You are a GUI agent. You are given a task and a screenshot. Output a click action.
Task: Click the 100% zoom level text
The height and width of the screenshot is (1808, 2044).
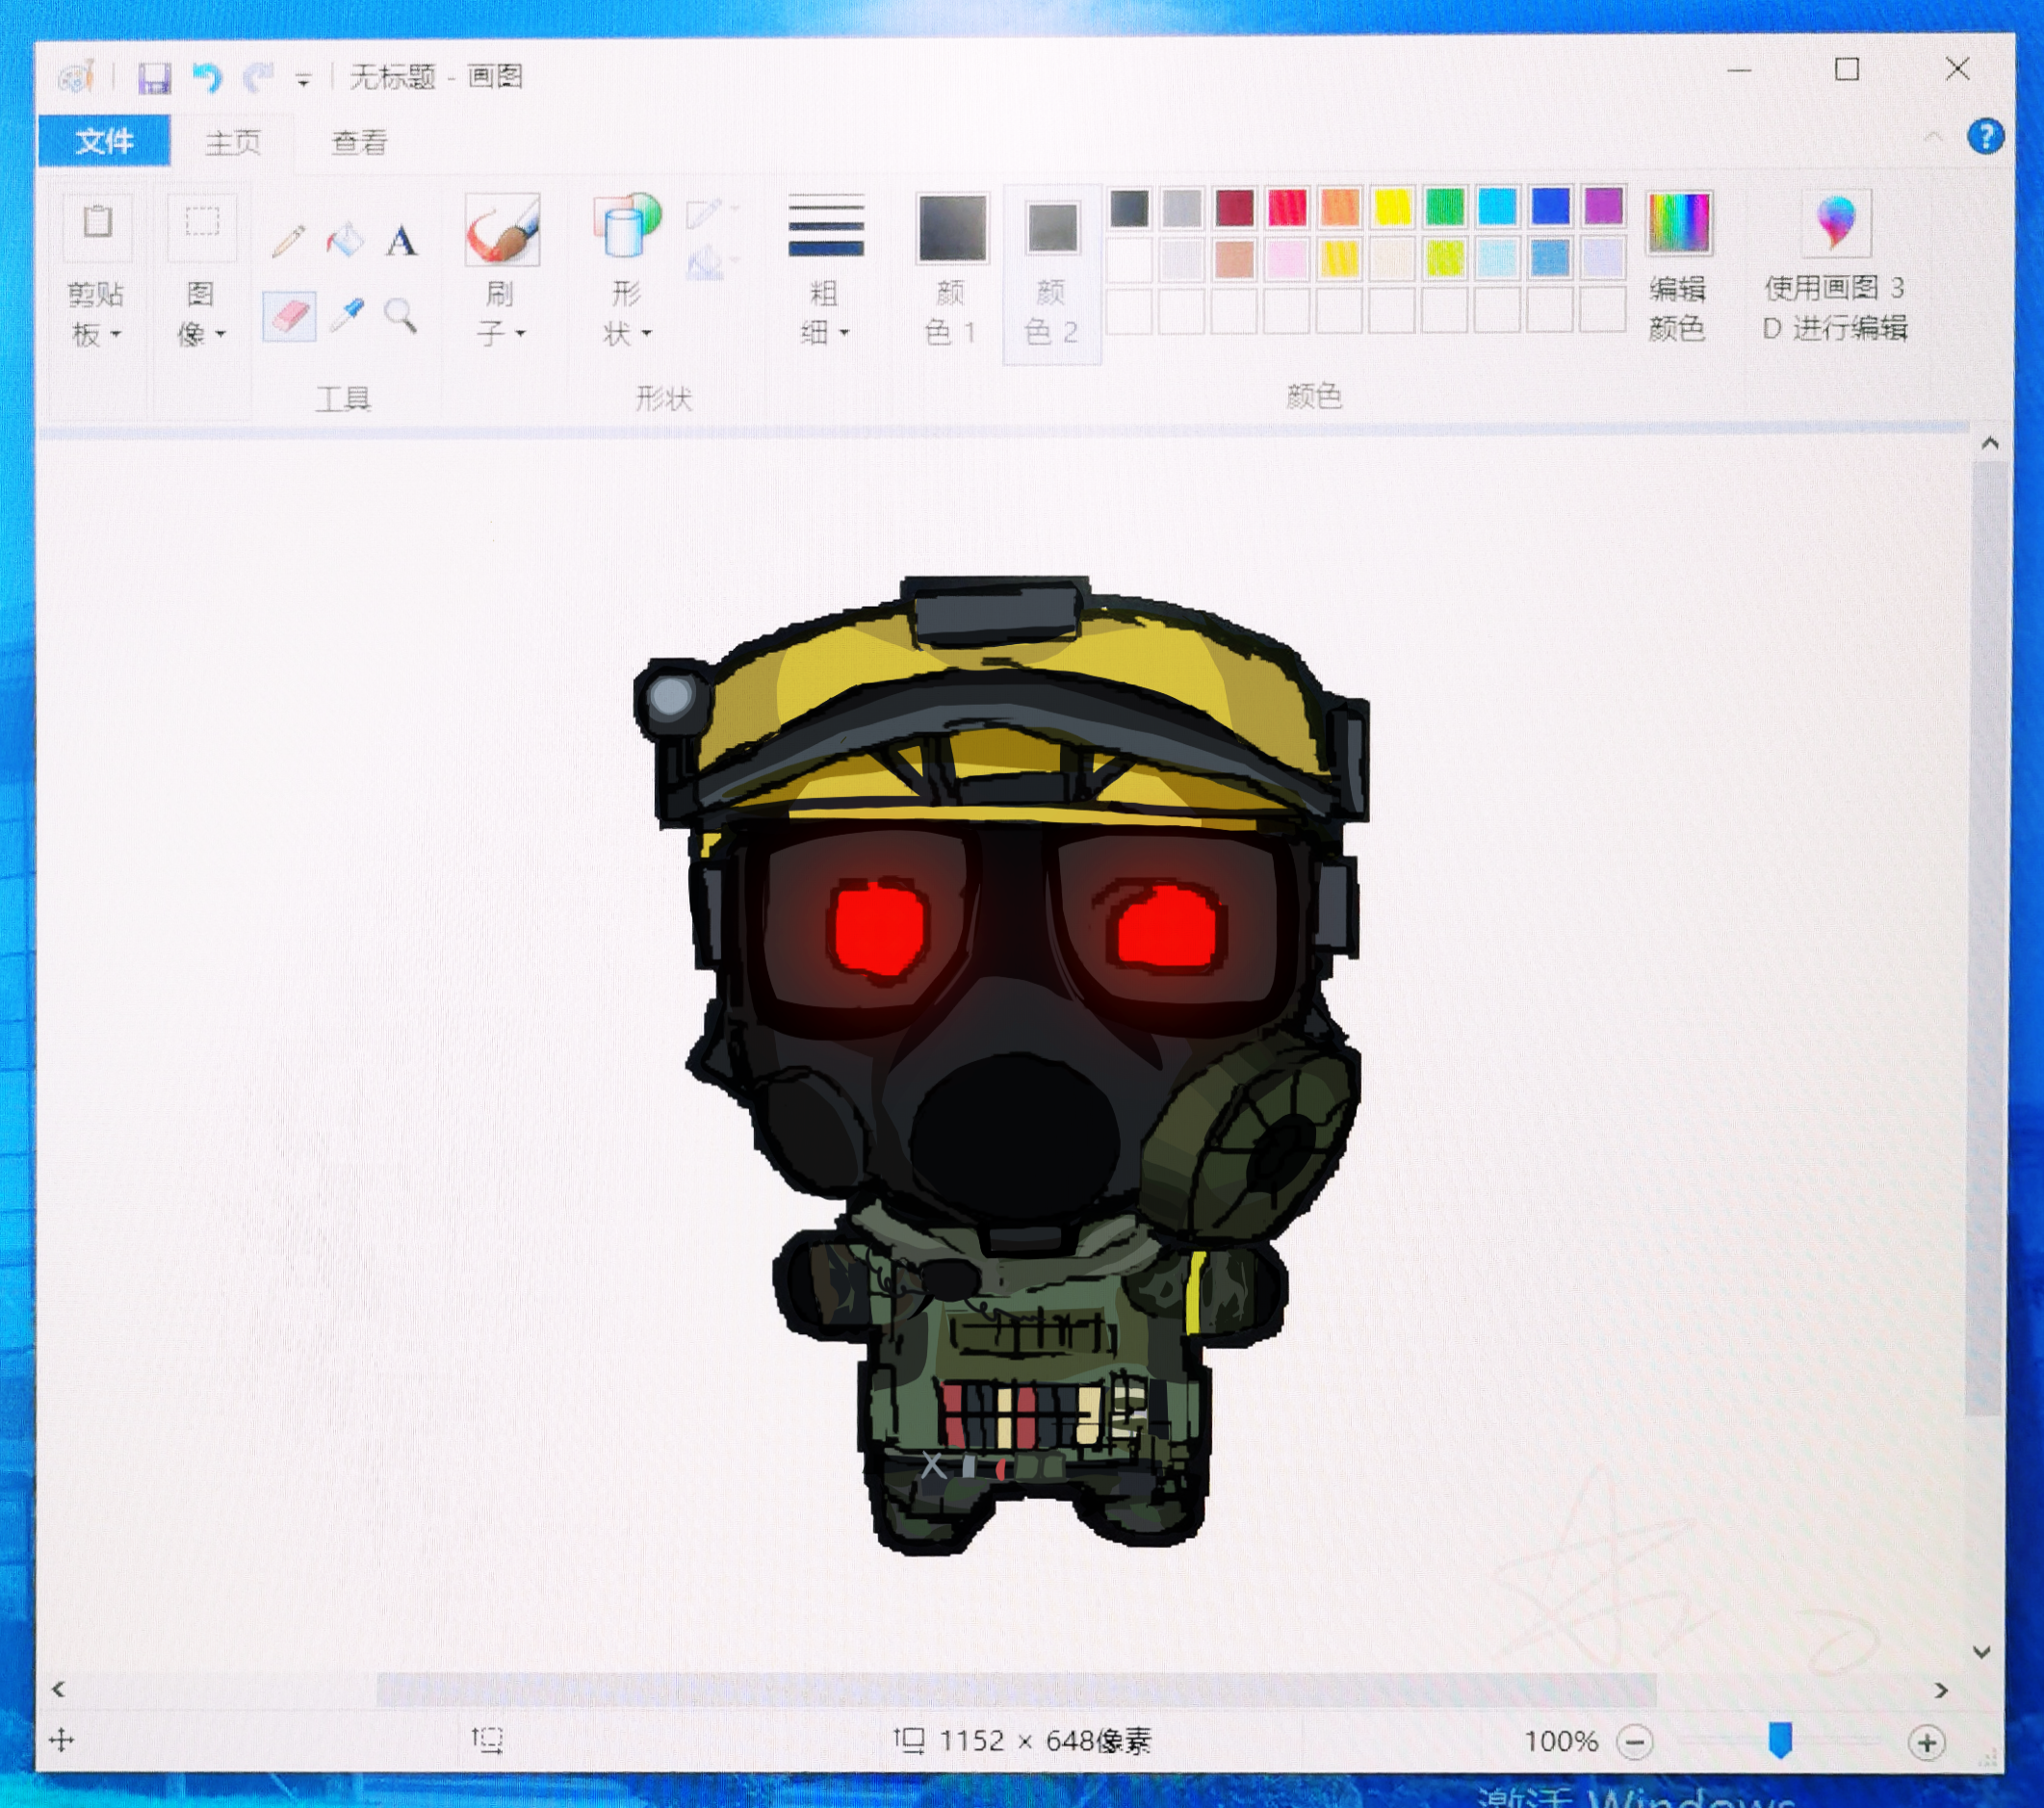tap(1560, 1742)
